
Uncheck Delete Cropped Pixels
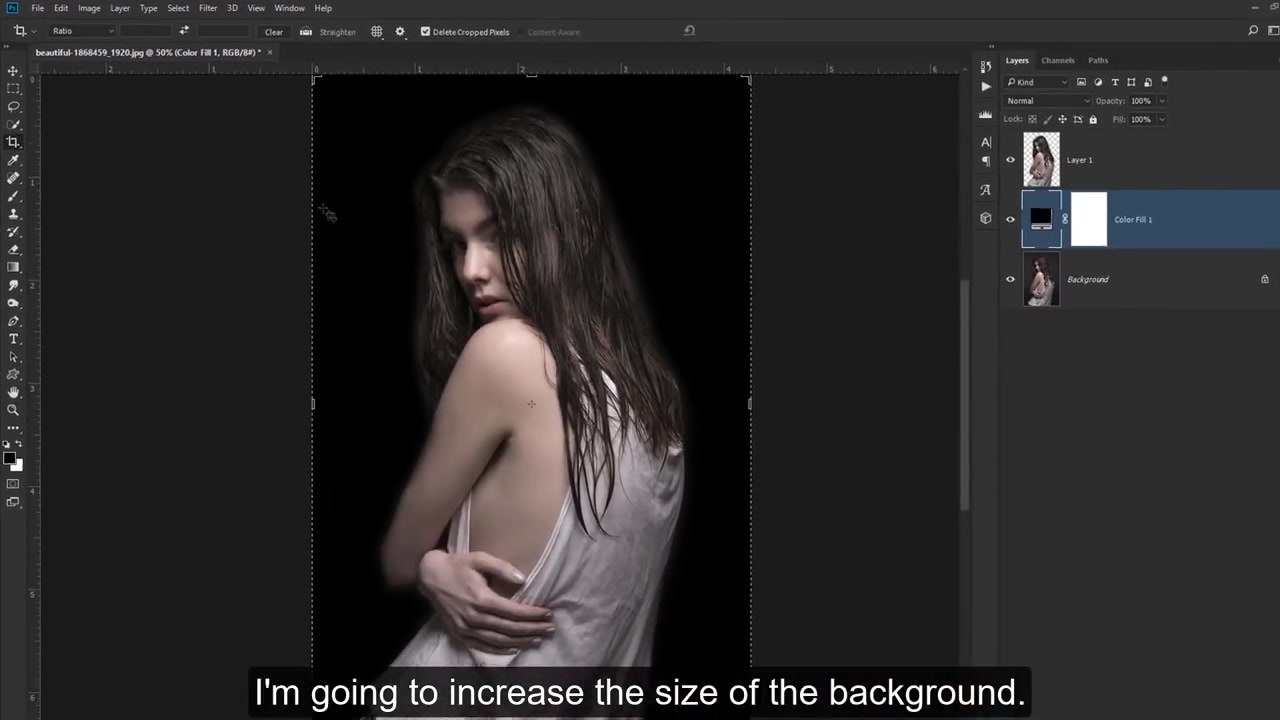point(425,31)
